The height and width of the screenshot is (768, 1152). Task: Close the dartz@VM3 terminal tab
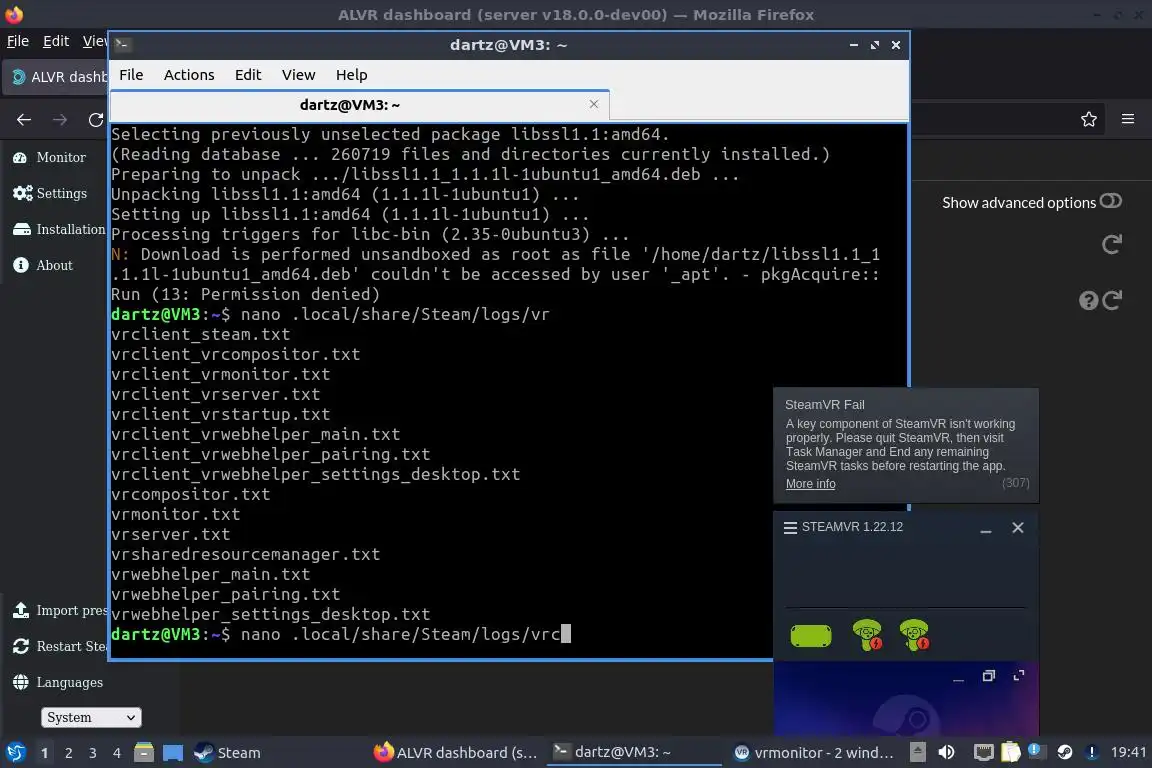pyautogui.click(x=594, y=104)
